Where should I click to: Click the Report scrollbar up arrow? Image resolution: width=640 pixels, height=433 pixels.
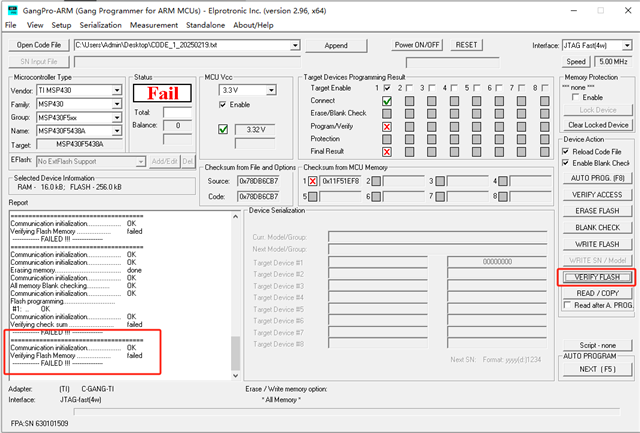[236, 217]
